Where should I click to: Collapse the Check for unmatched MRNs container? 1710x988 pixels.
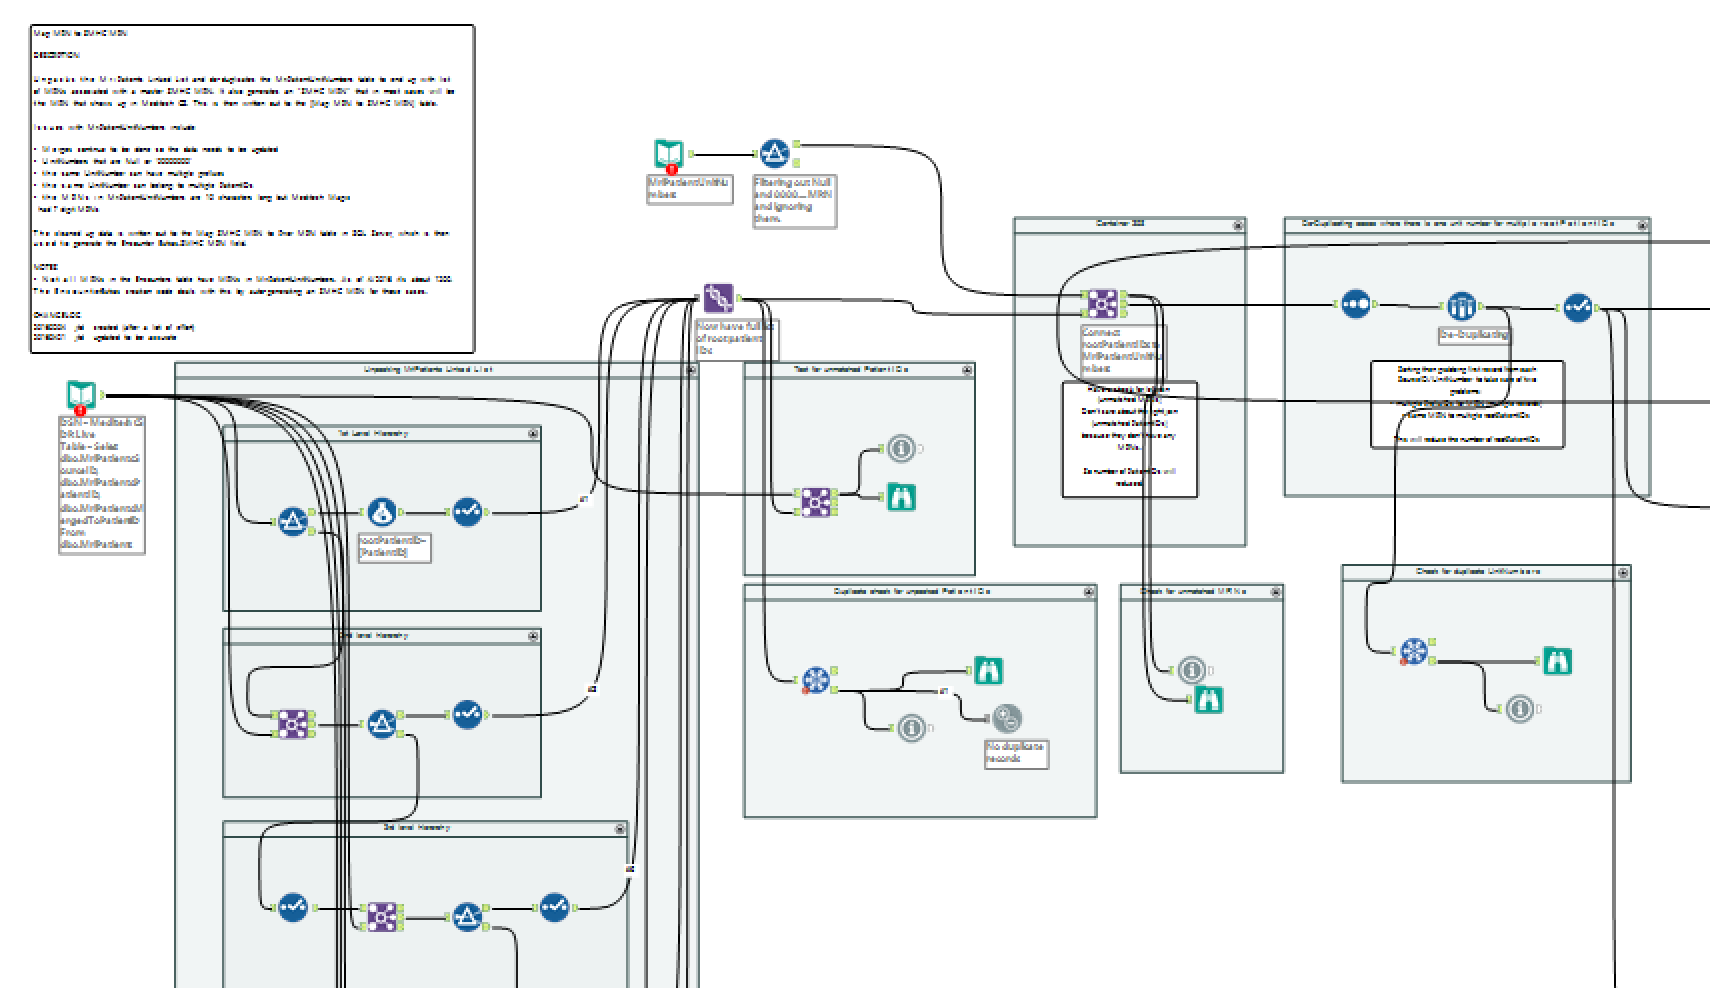click(x=1275, y=593)
